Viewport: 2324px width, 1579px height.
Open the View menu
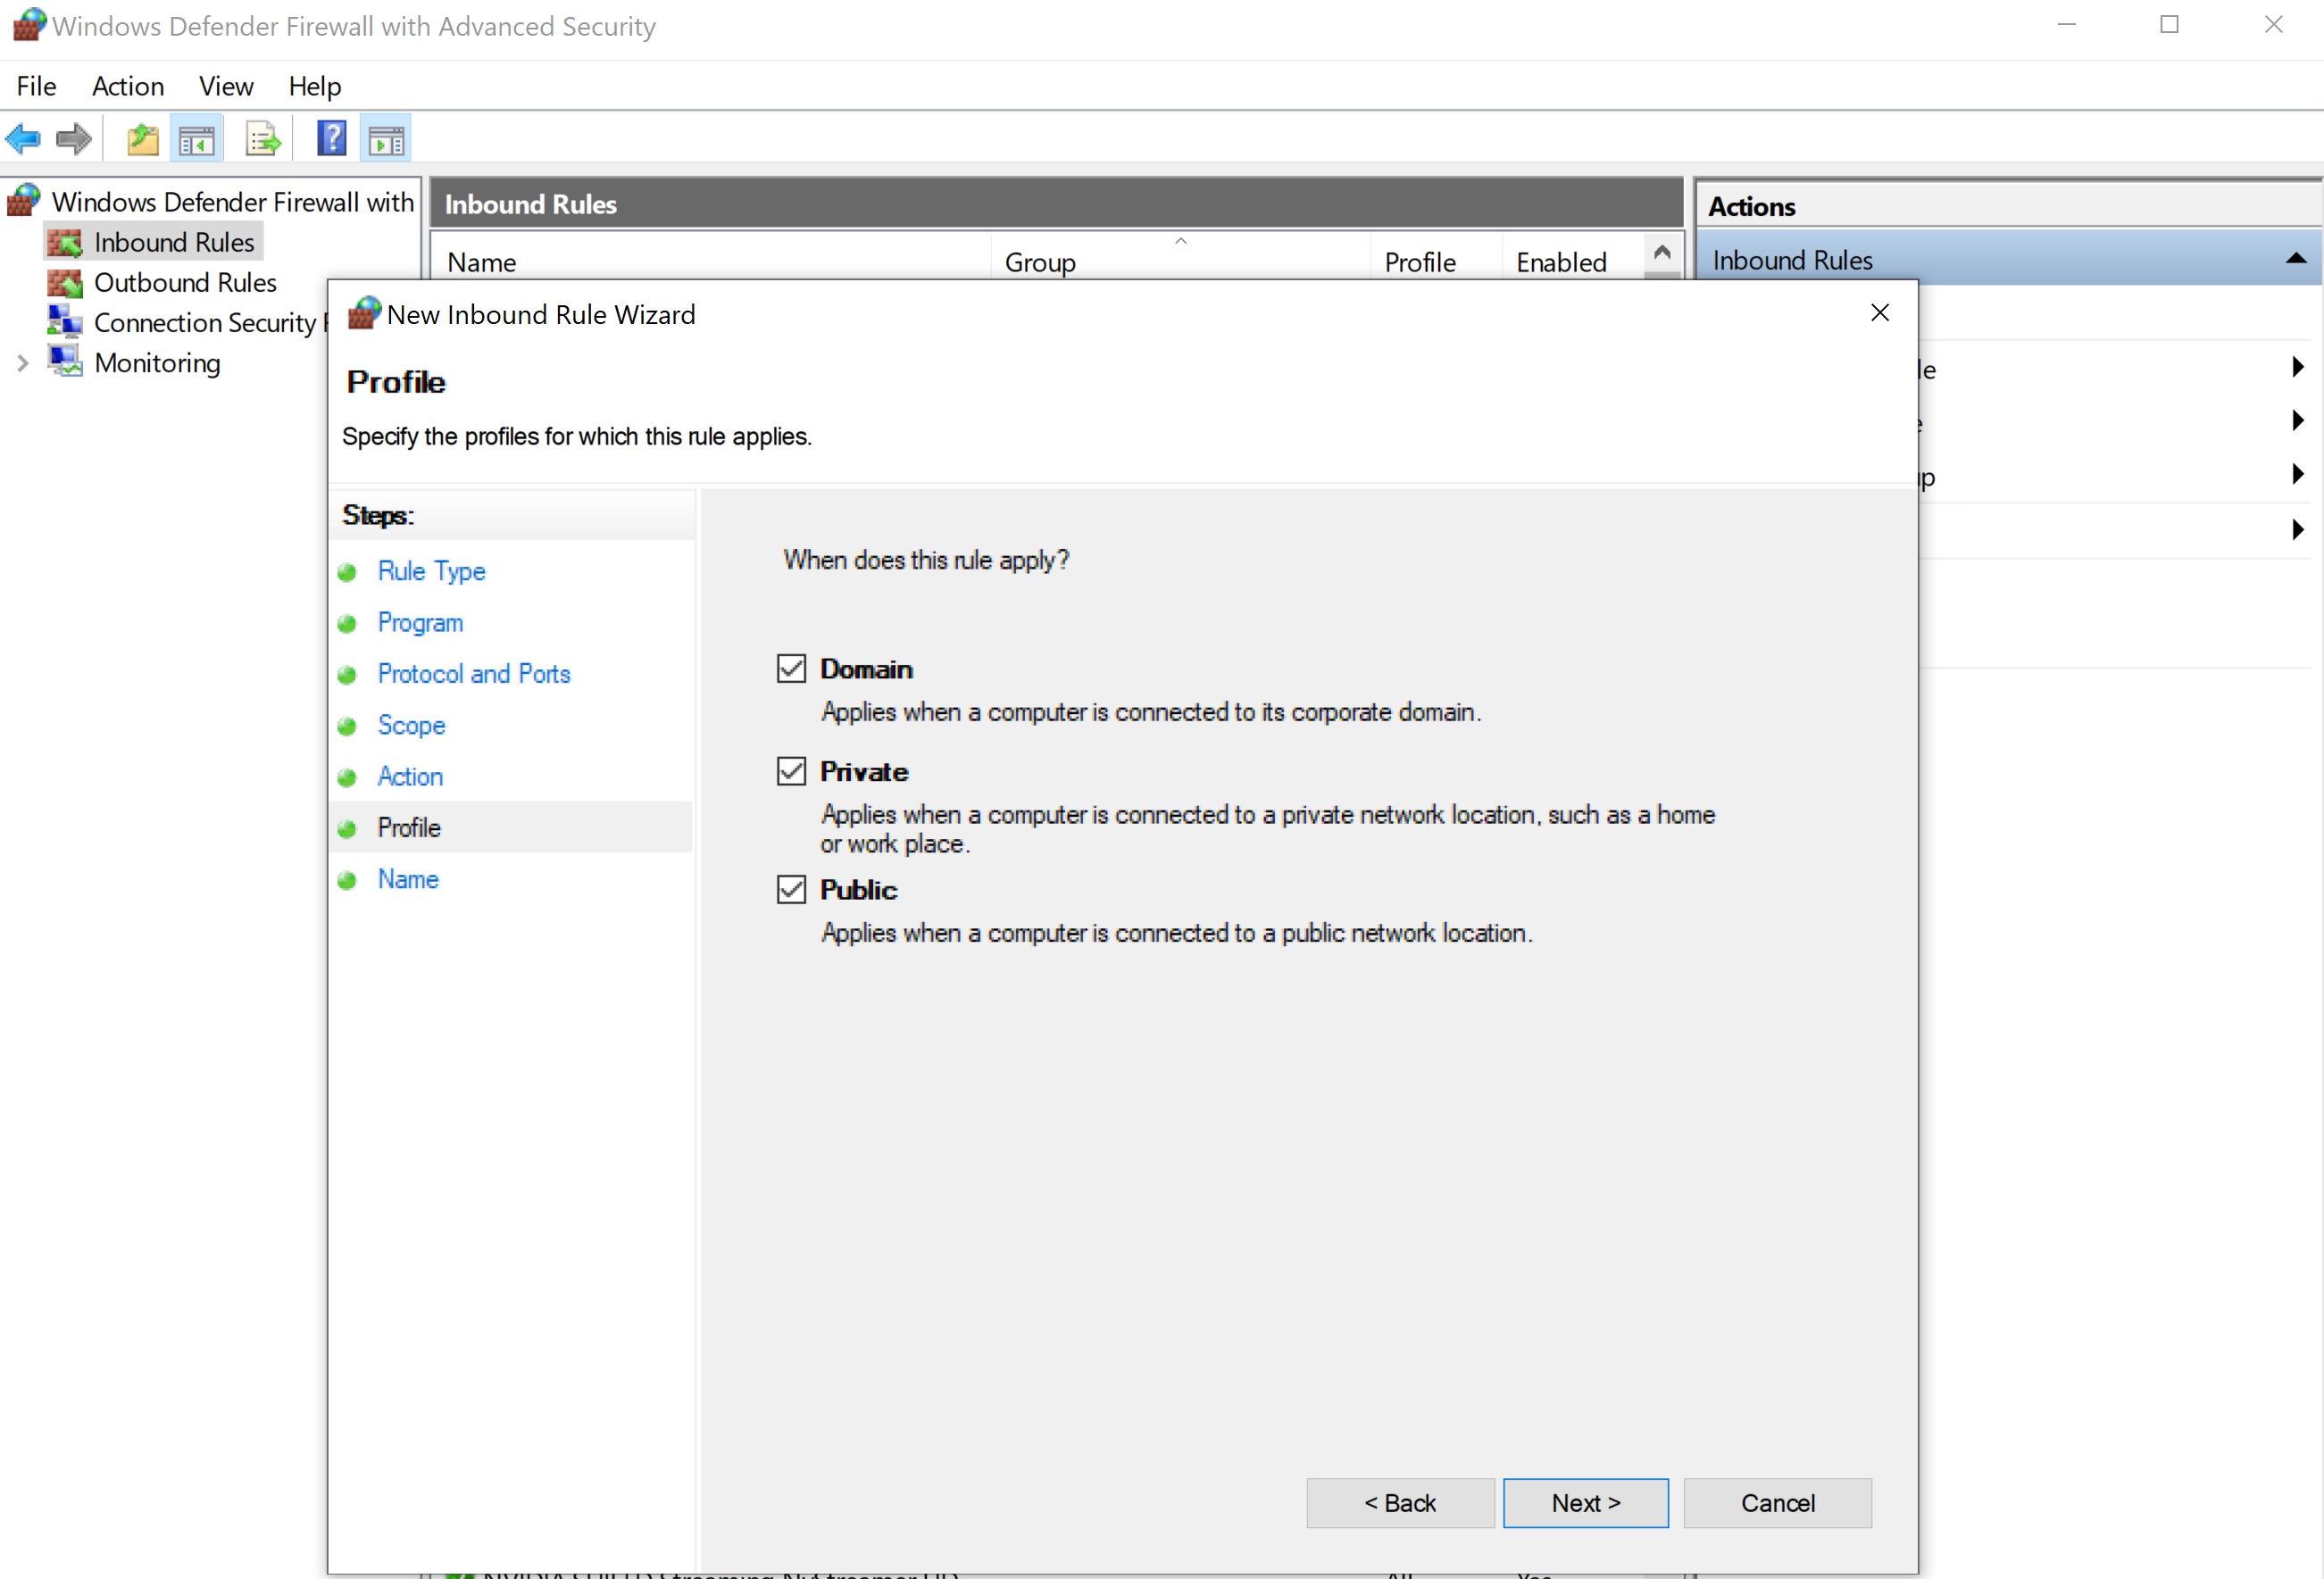click(x=226, y=86)
